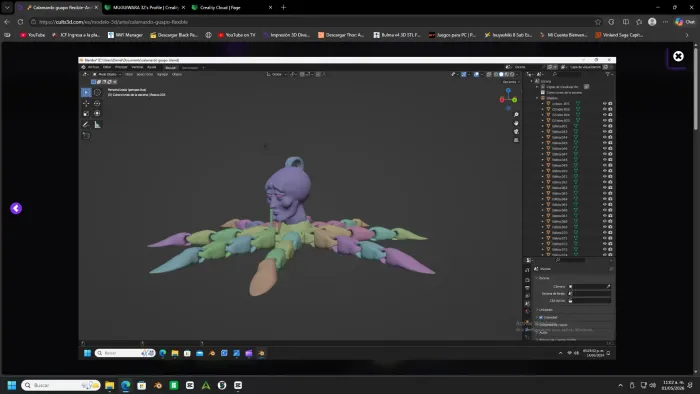Image resolution: width=700 pixels, height=394 pixels.
Task: Open the Mi Cuenta Bienven... bookmark
Action: [x=563, y=35]
